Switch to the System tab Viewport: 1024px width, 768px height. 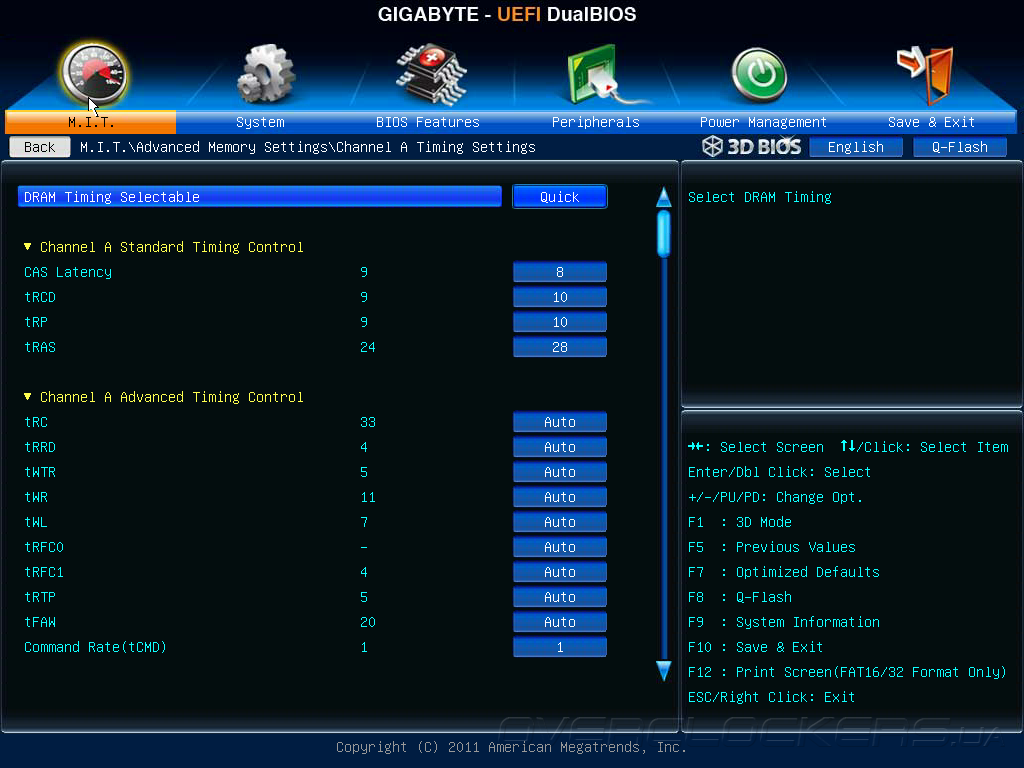260,122
